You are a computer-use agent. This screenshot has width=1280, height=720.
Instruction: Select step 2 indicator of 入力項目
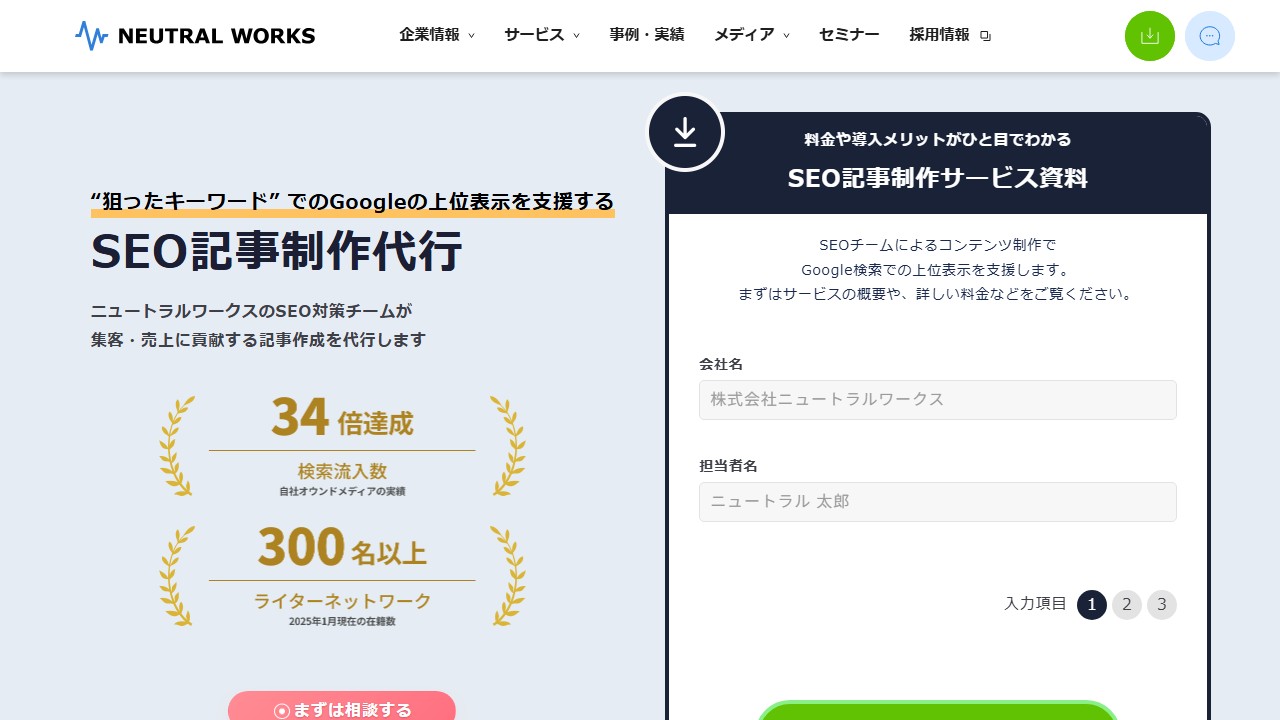click(x=1127, y=605)
